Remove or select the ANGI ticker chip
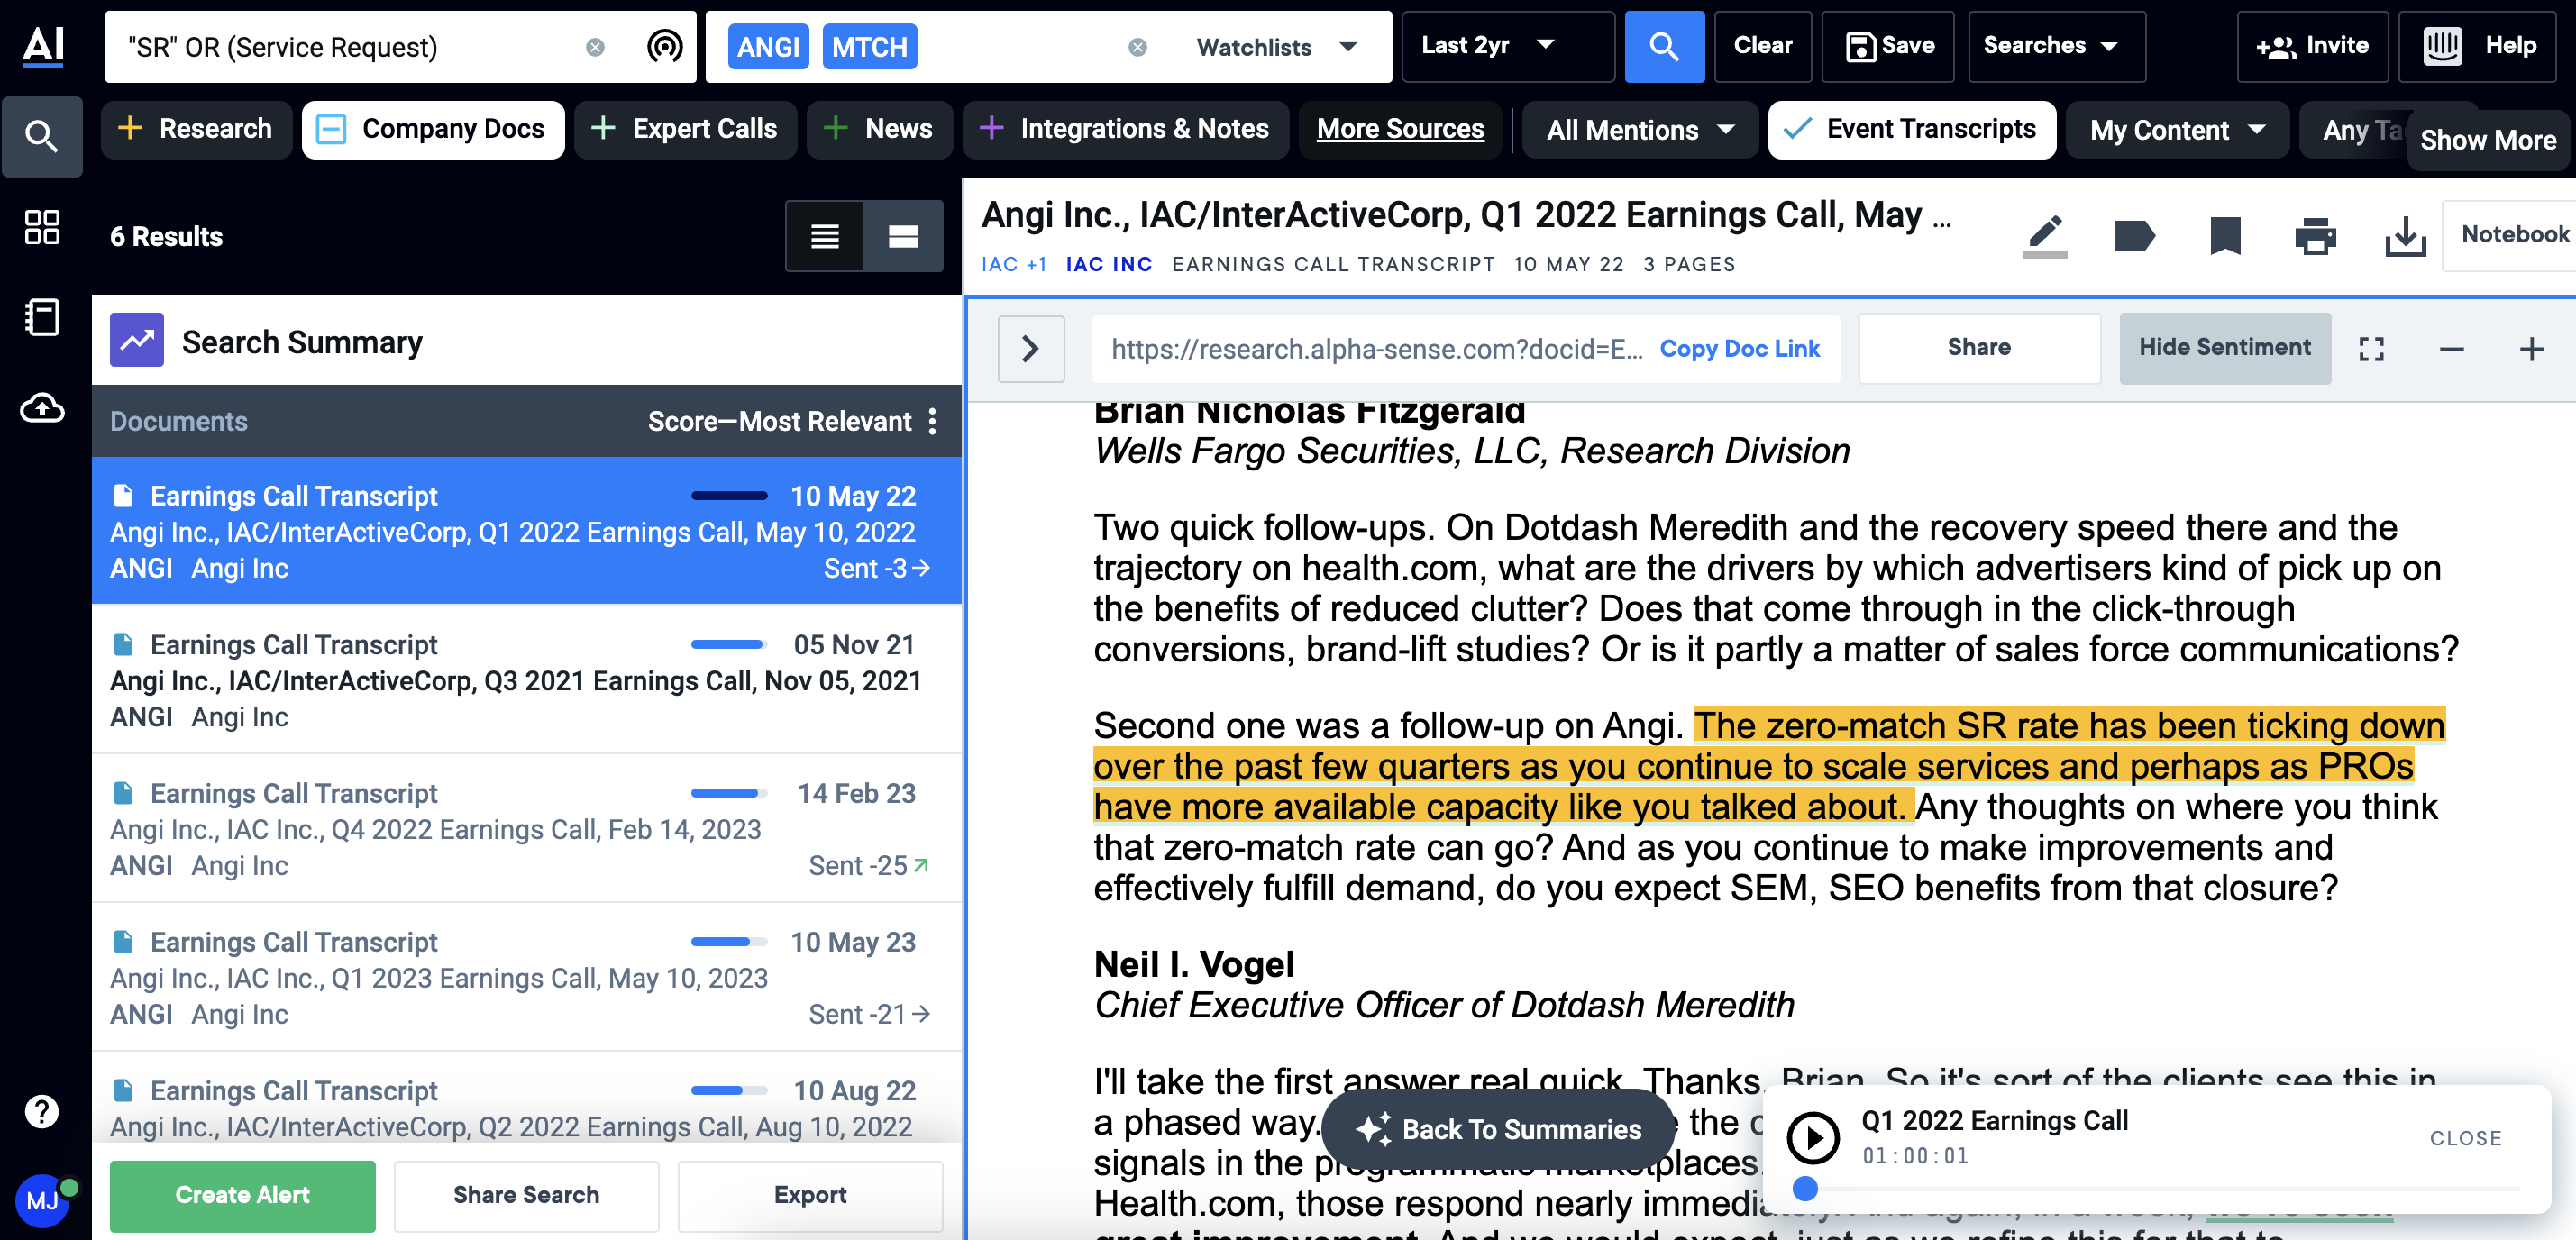The width and height of the screenshot is (2576, 1240). (x=768, y=47)
